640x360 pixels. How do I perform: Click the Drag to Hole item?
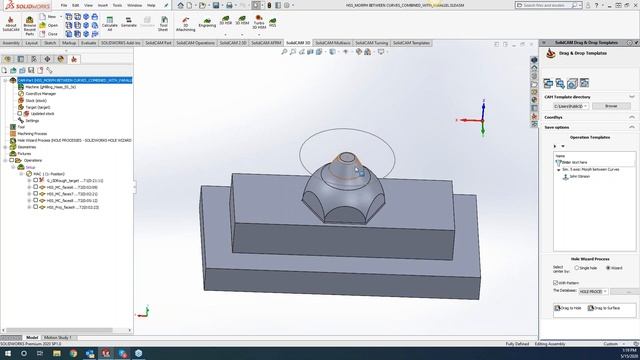click(x=568, y=308)
